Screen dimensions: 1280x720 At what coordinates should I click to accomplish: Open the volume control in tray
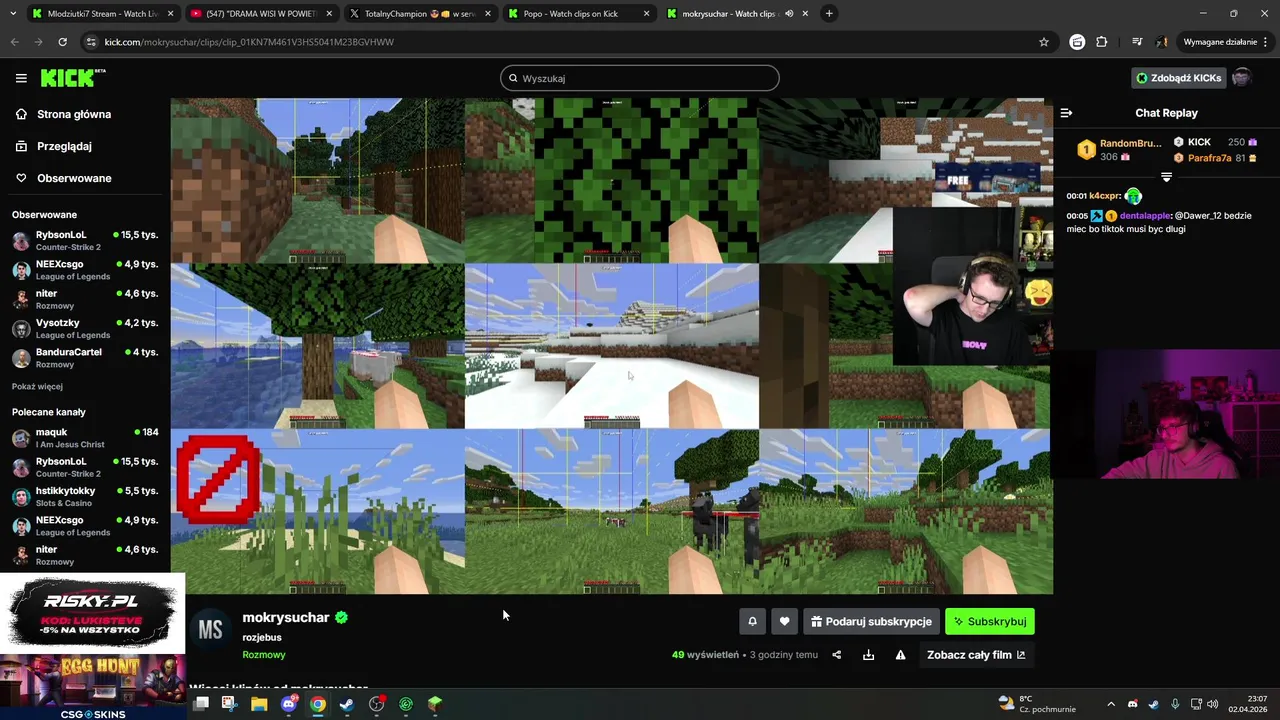(1213, 704)
